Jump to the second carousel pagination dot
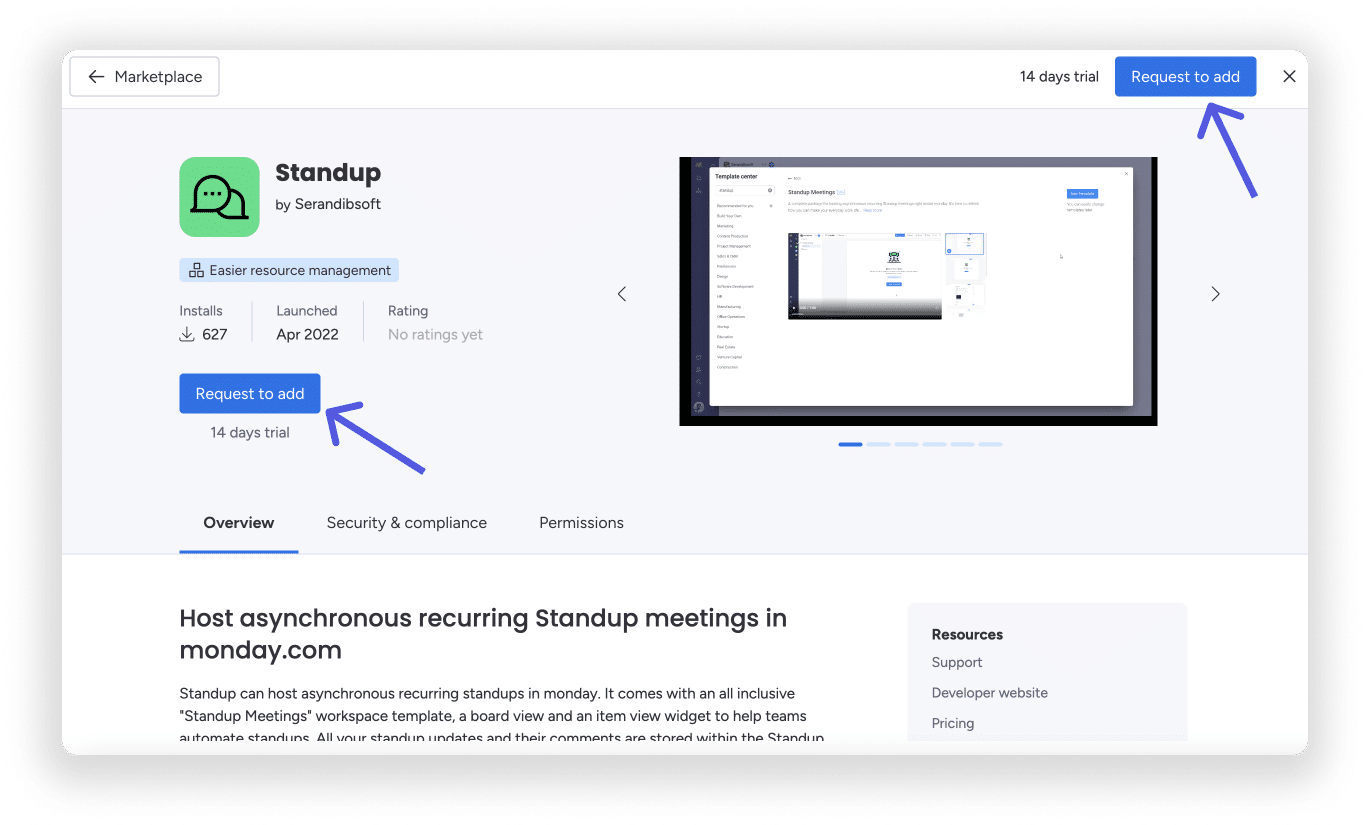 coord(878,444)
